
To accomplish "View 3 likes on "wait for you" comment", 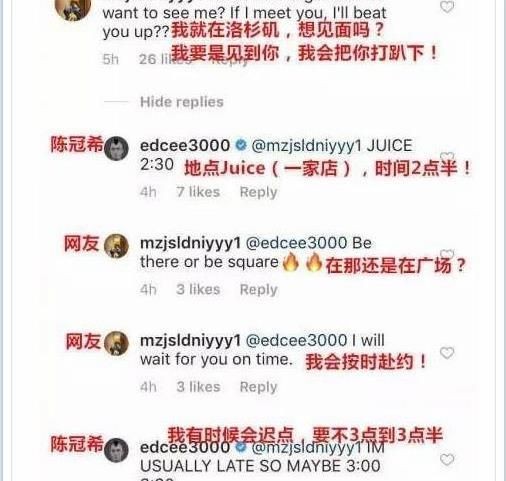I will [x=198, y=387].
